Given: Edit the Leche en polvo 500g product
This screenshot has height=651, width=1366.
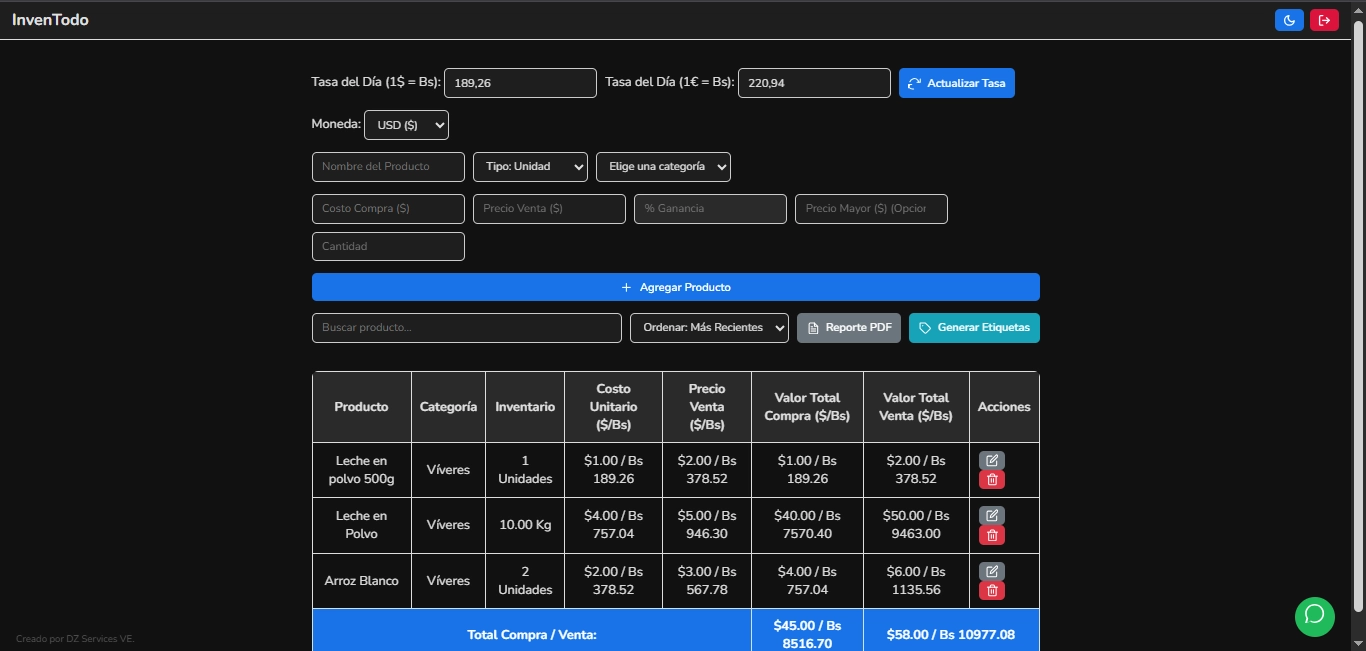Looking at the screenshot, I should point(991,460).
